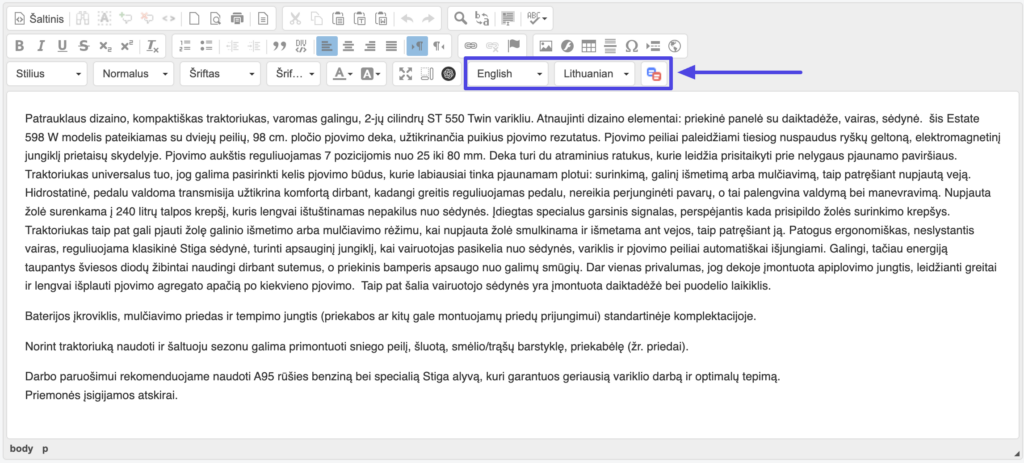Open the background color picker
The height and width of the screenshot is (463, 1024).
click(x=370, y=74)
